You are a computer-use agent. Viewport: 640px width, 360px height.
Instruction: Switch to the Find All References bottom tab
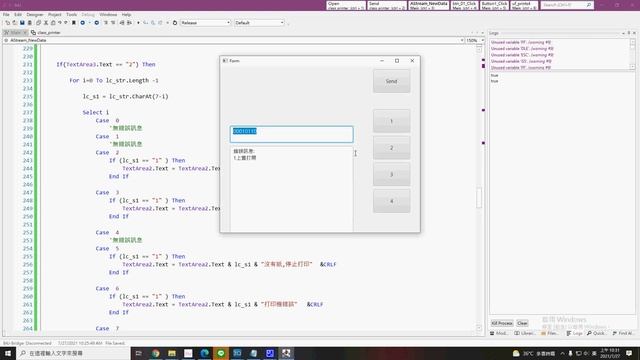[623, 333]
